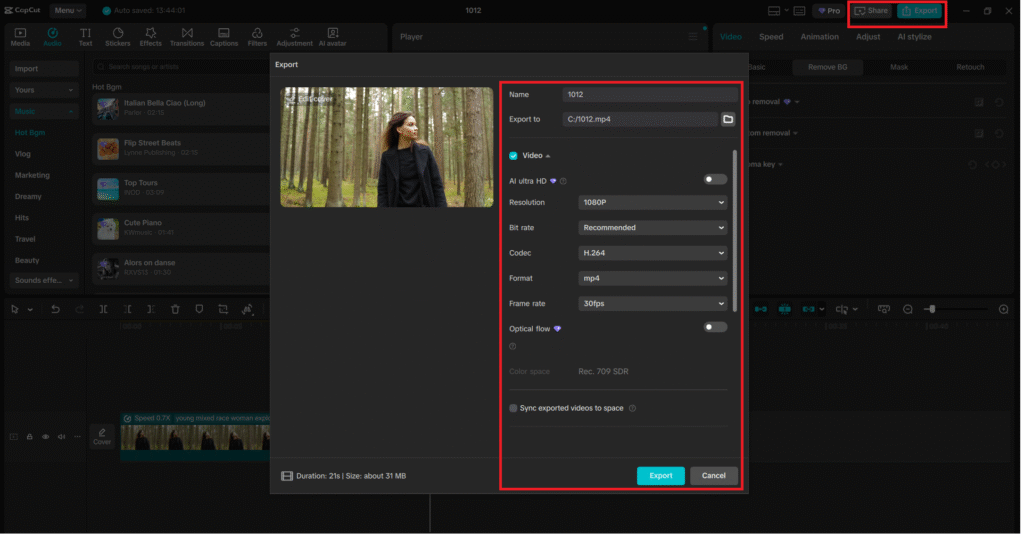The width and height of the screenshot is (1024, 541).
Task: Click the split clip icon in timeline toolbar
Action: [103, 310]
